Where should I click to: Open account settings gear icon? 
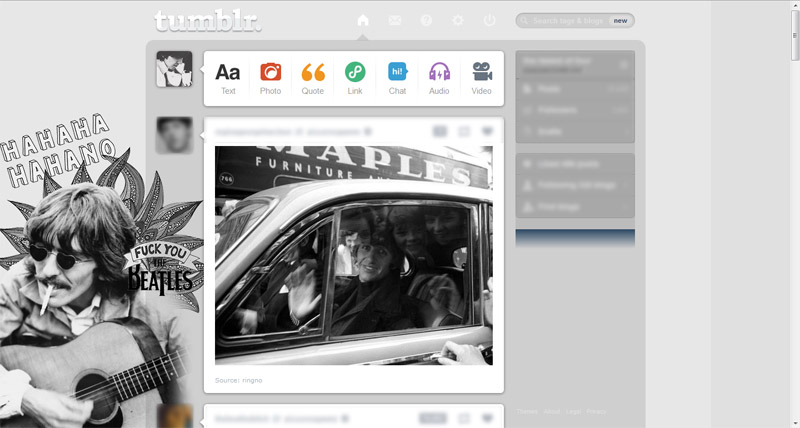click(x=458, y=20)
